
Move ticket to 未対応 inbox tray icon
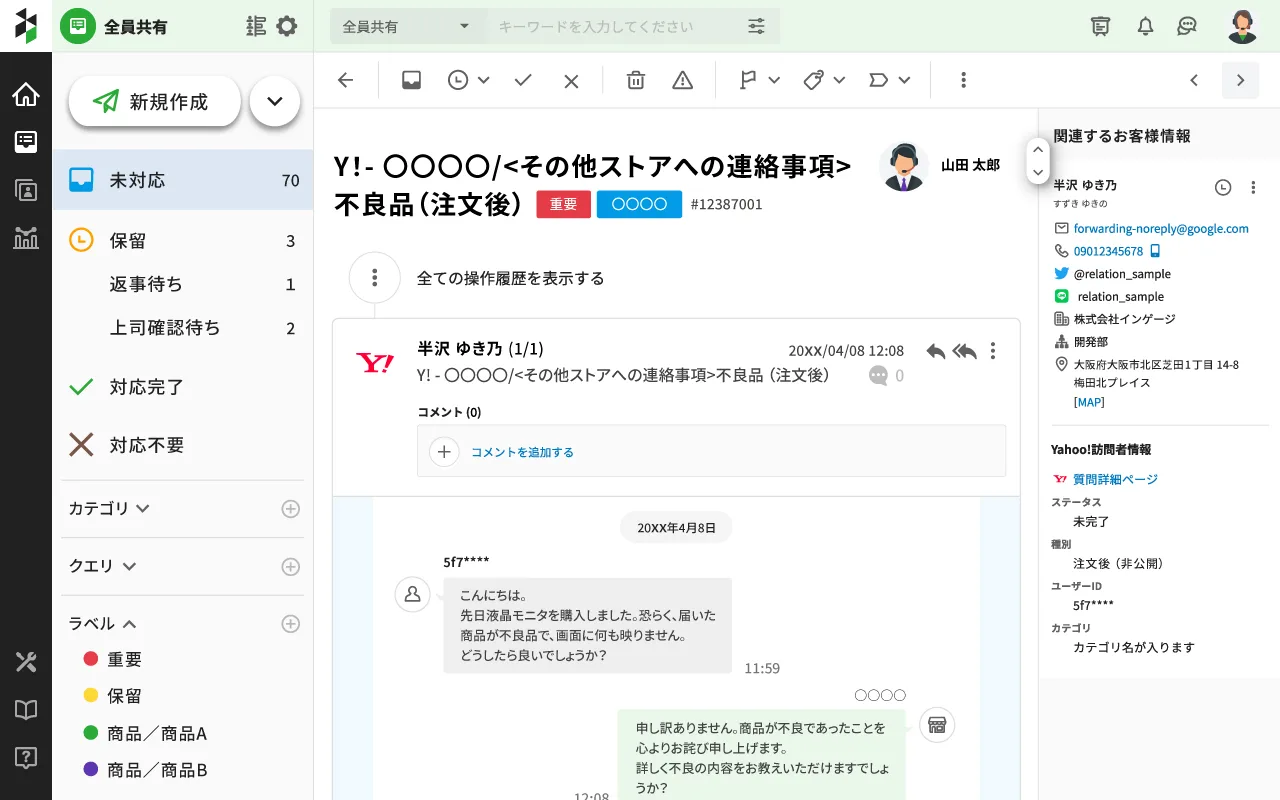click(x=411, y=80)
